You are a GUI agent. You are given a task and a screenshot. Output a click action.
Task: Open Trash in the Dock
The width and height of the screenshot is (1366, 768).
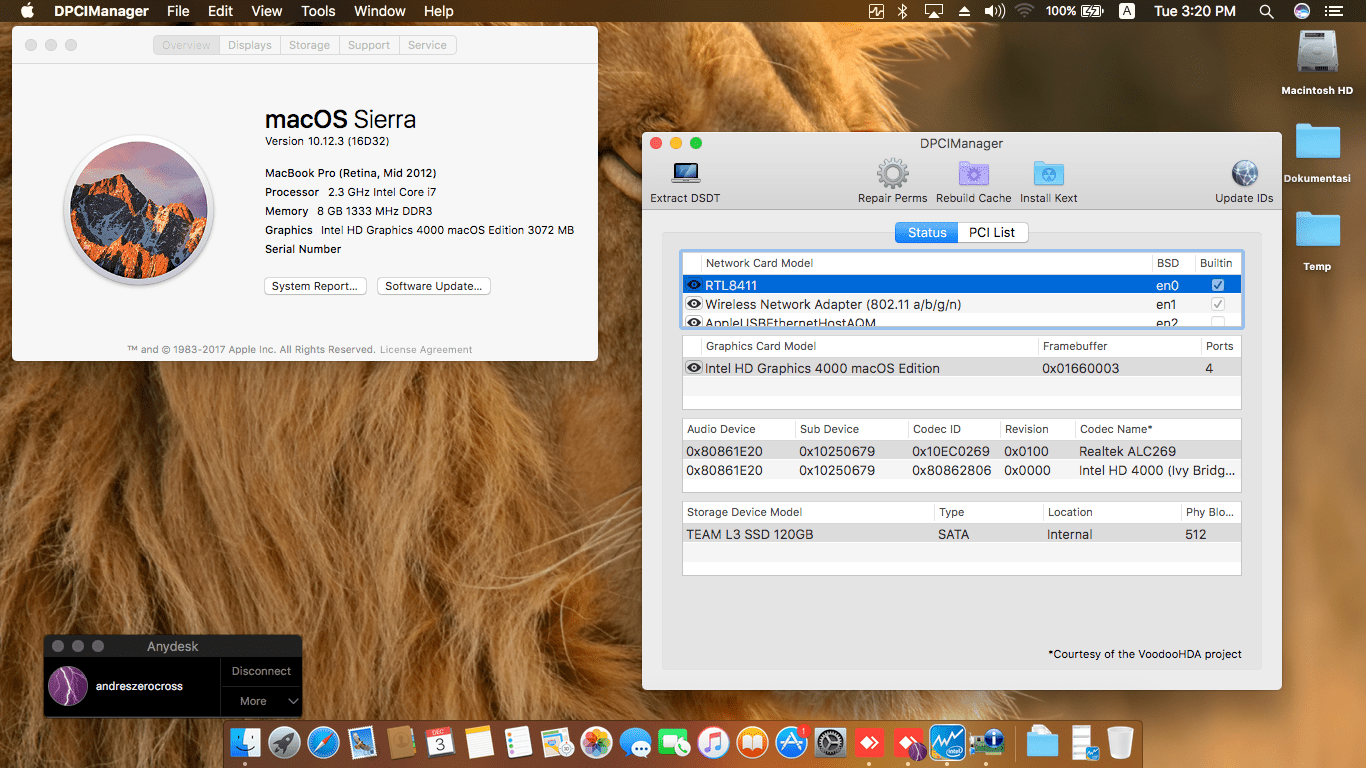pyautogui.click(x=1120, y=742)
